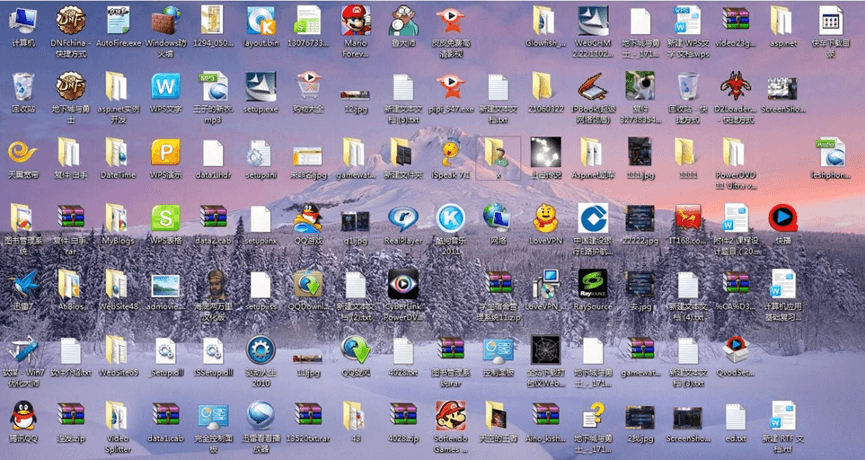Select the Glowfish folder
Screen dimensions: 865x460
coord(544,20)
